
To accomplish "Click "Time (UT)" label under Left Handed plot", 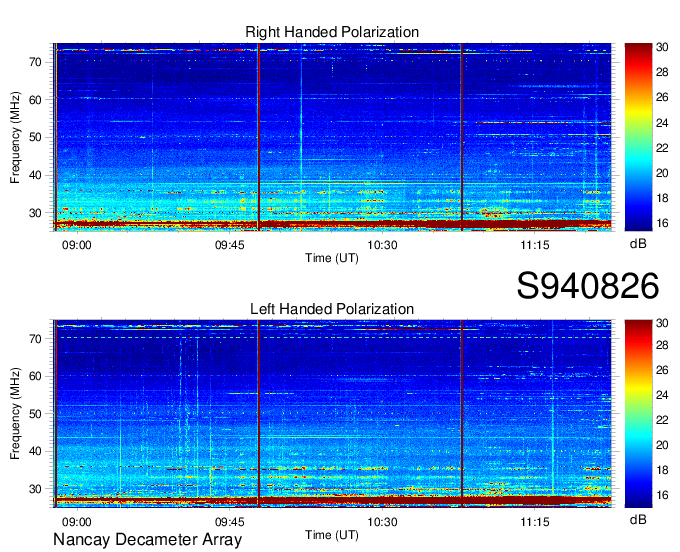I will (332, 535).
